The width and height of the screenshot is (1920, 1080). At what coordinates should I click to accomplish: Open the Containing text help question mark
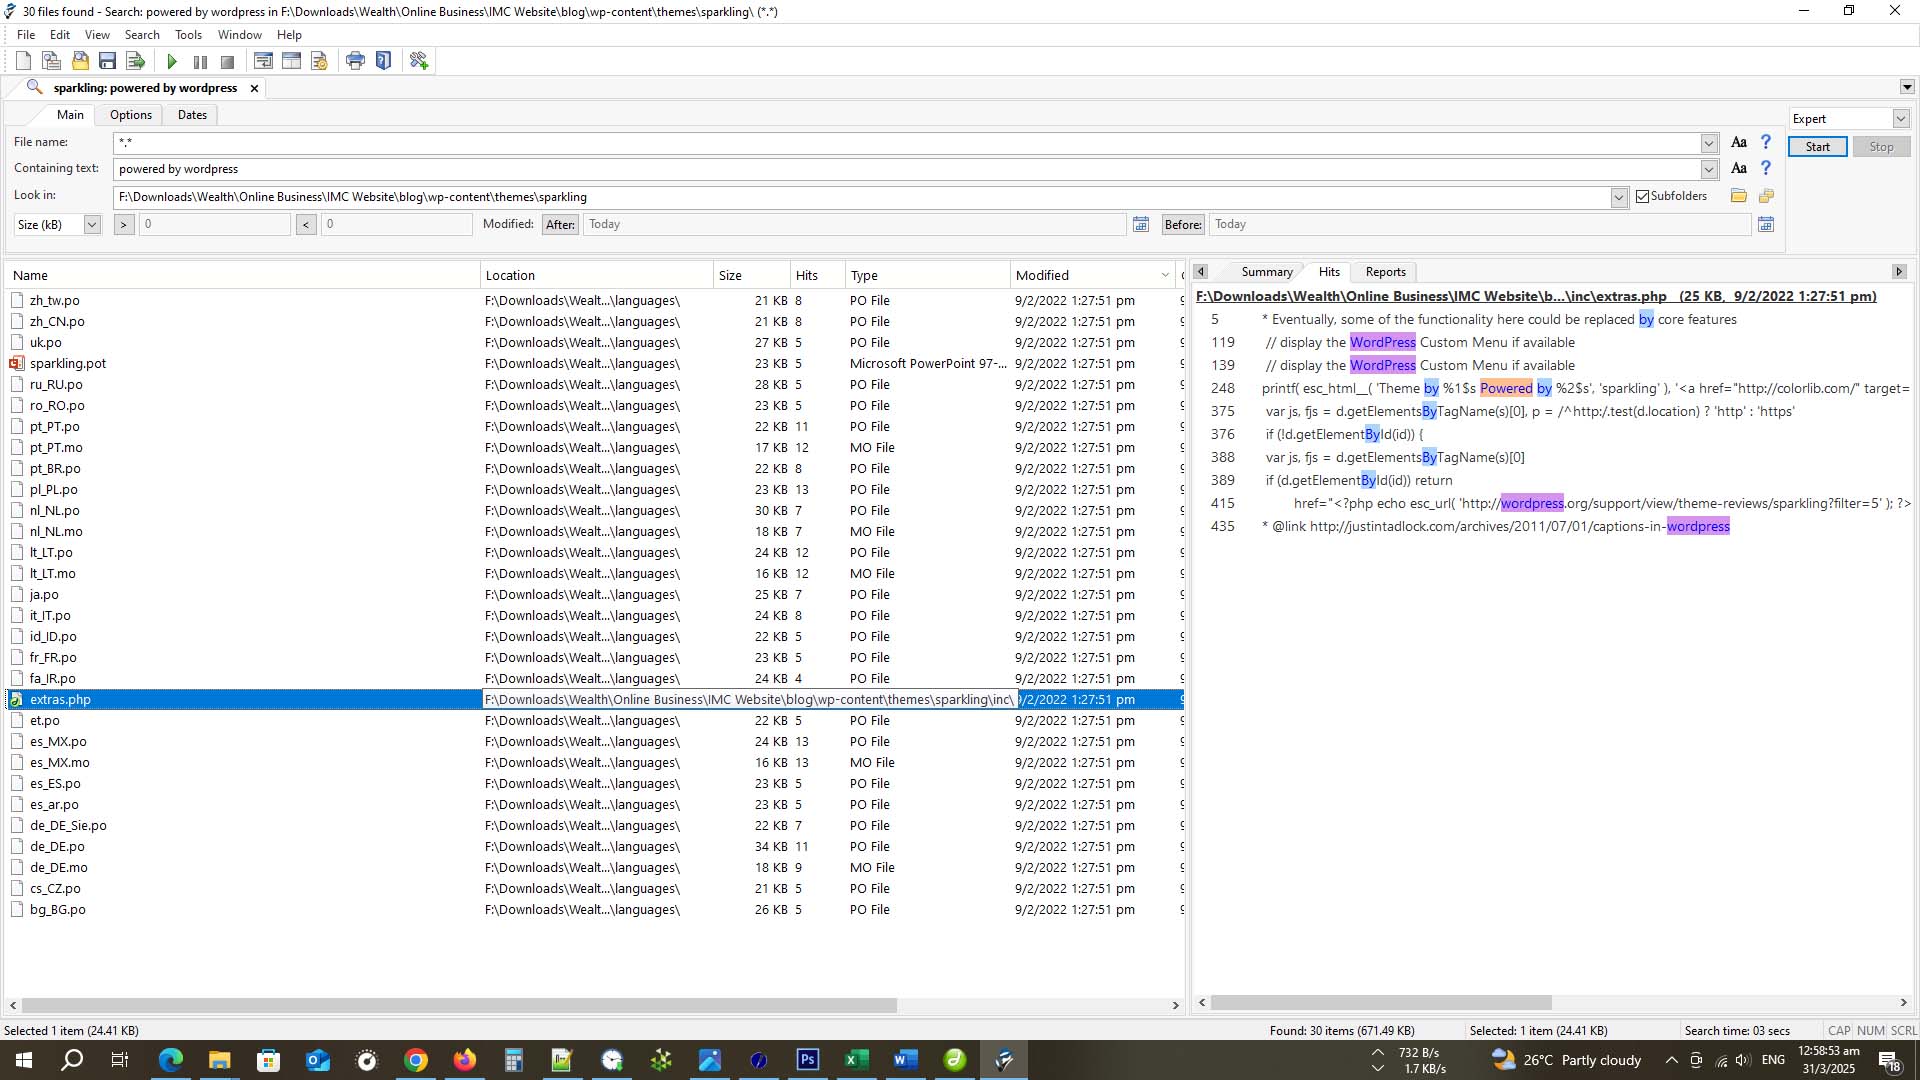click(x=1766, y=168)
